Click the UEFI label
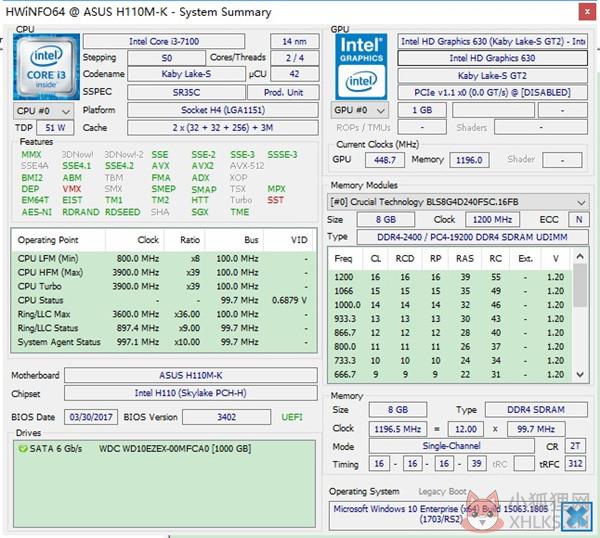This screenshot has width=600, height=538. 292,417
